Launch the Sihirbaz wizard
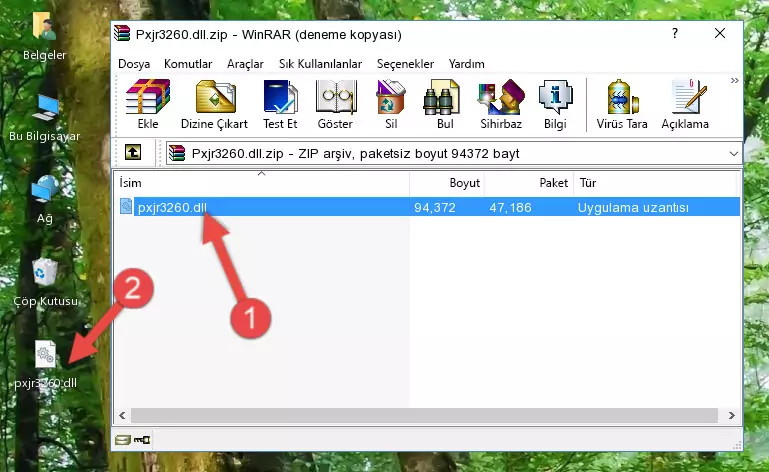The image size is (769, 472). pyautogui.click(x=501, y=105)
